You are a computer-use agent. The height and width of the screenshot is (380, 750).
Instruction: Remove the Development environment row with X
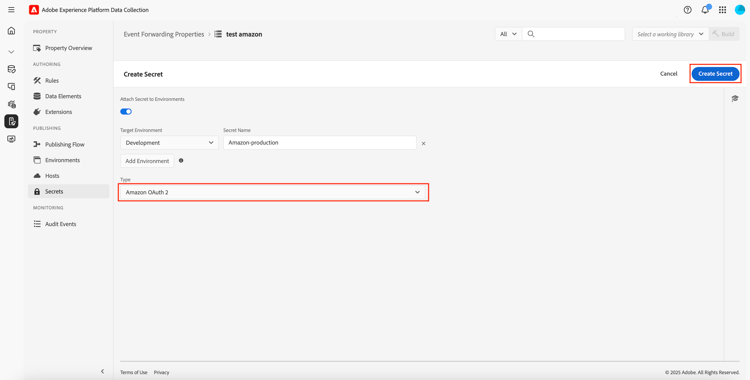[423, 143]
